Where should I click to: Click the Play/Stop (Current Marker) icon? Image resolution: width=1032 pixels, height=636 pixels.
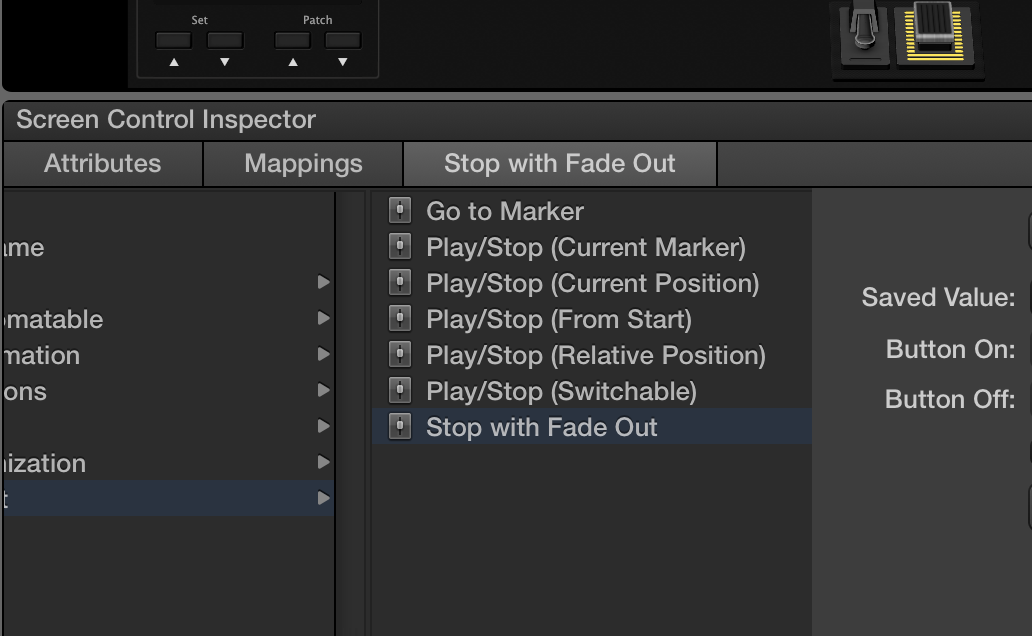(400, 247)
